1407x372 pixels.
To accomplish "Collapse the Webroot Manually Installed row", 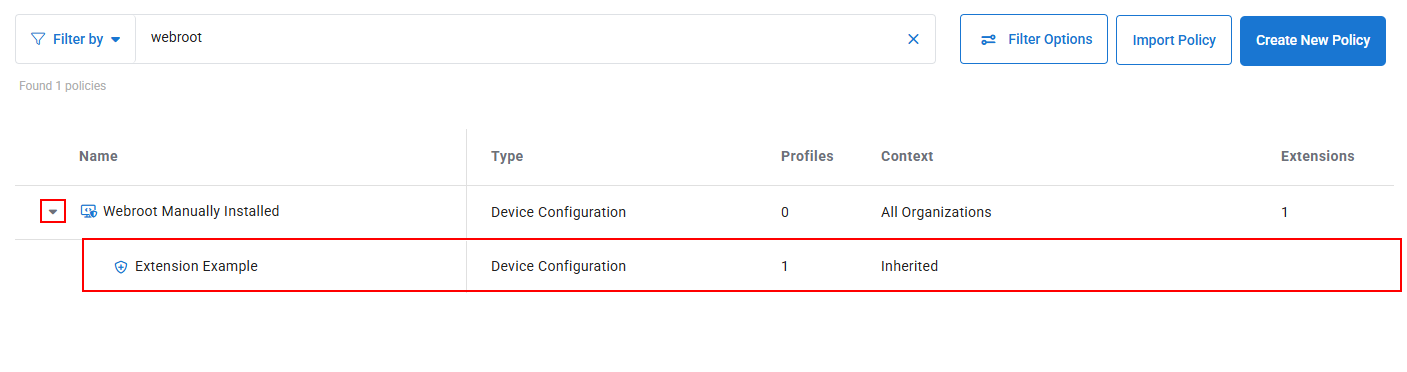I will (53, 212).
